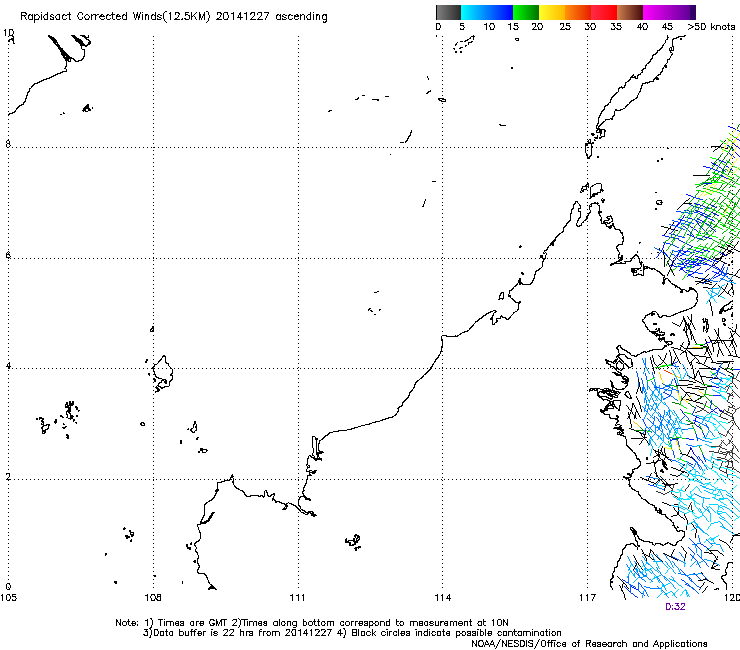740x650 pixels.
Task: Click latitude label 8 on left axis
Action: pos(8,144)
